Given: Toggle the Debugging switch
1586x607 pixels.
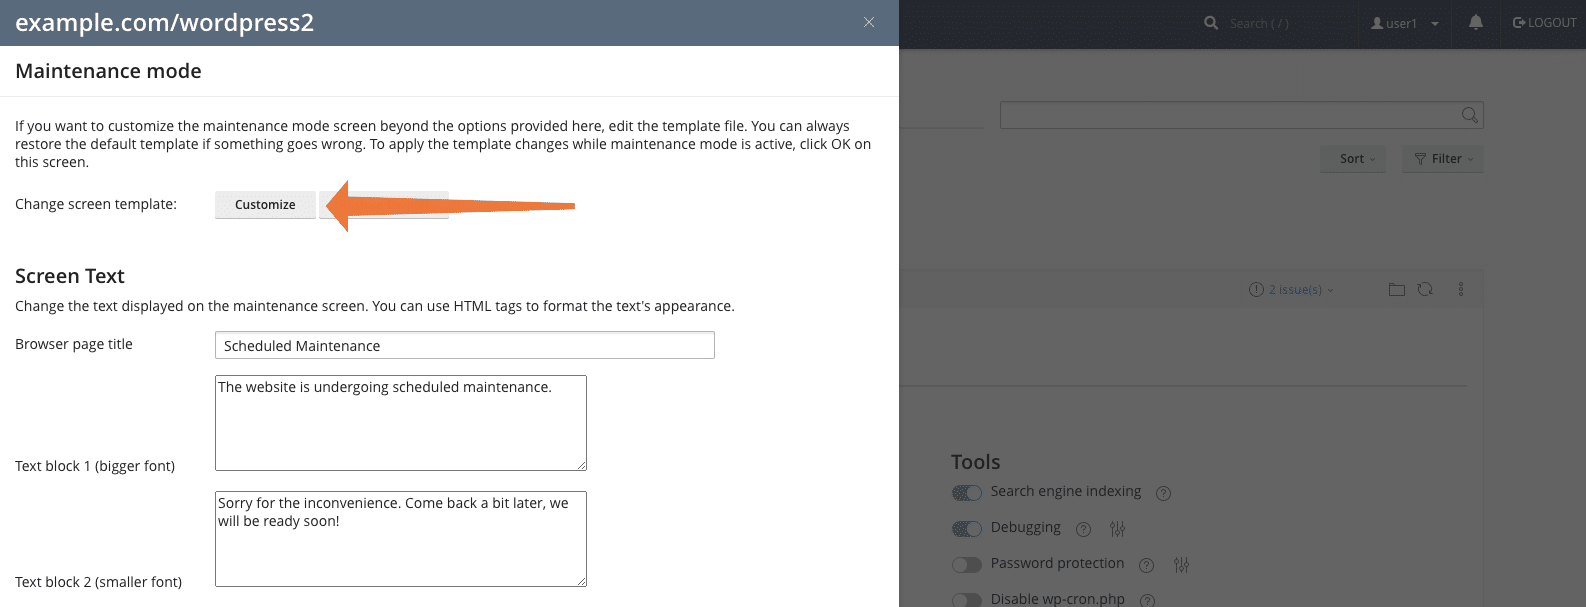Looking at the screenshot, I should click(x=967, y=529).
